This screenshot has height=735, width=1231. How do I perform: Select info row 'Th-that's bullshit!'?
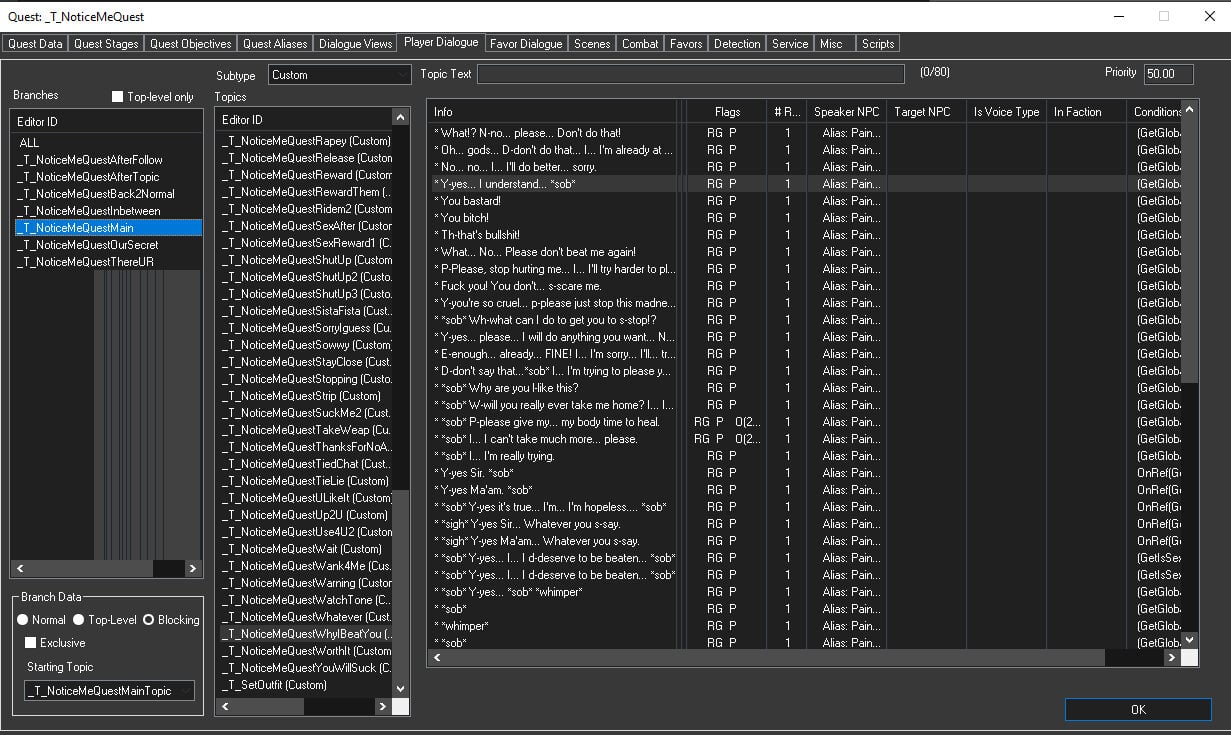click(x=805, y=235)
